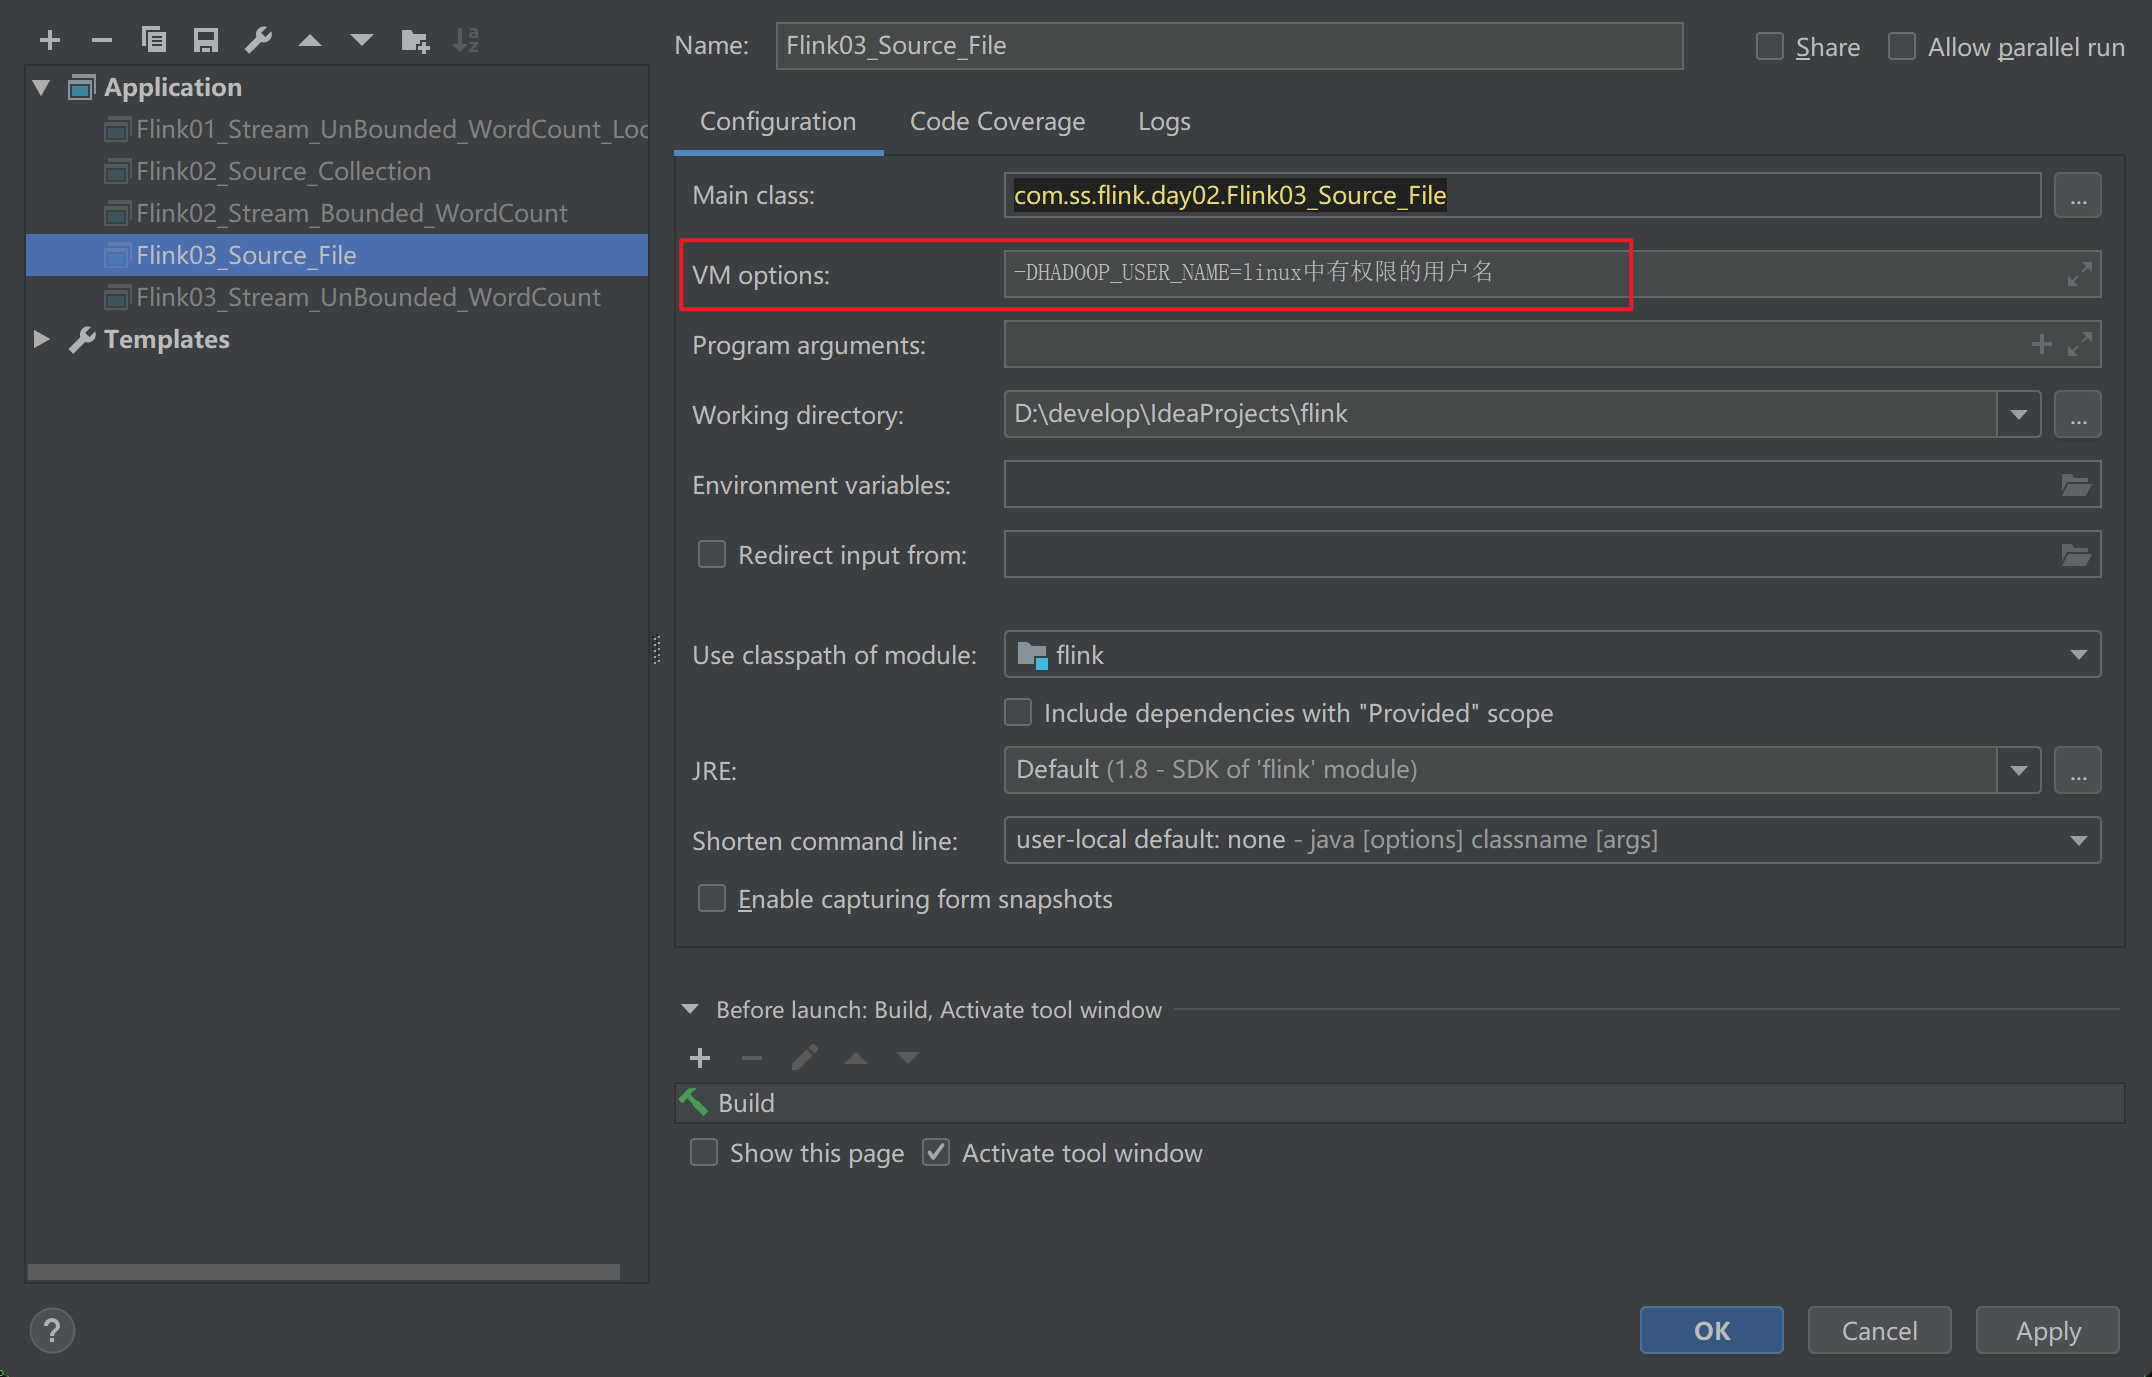Add a before launch task
Viewport: 2152px width, 1377px height.
coord(700,1058)
